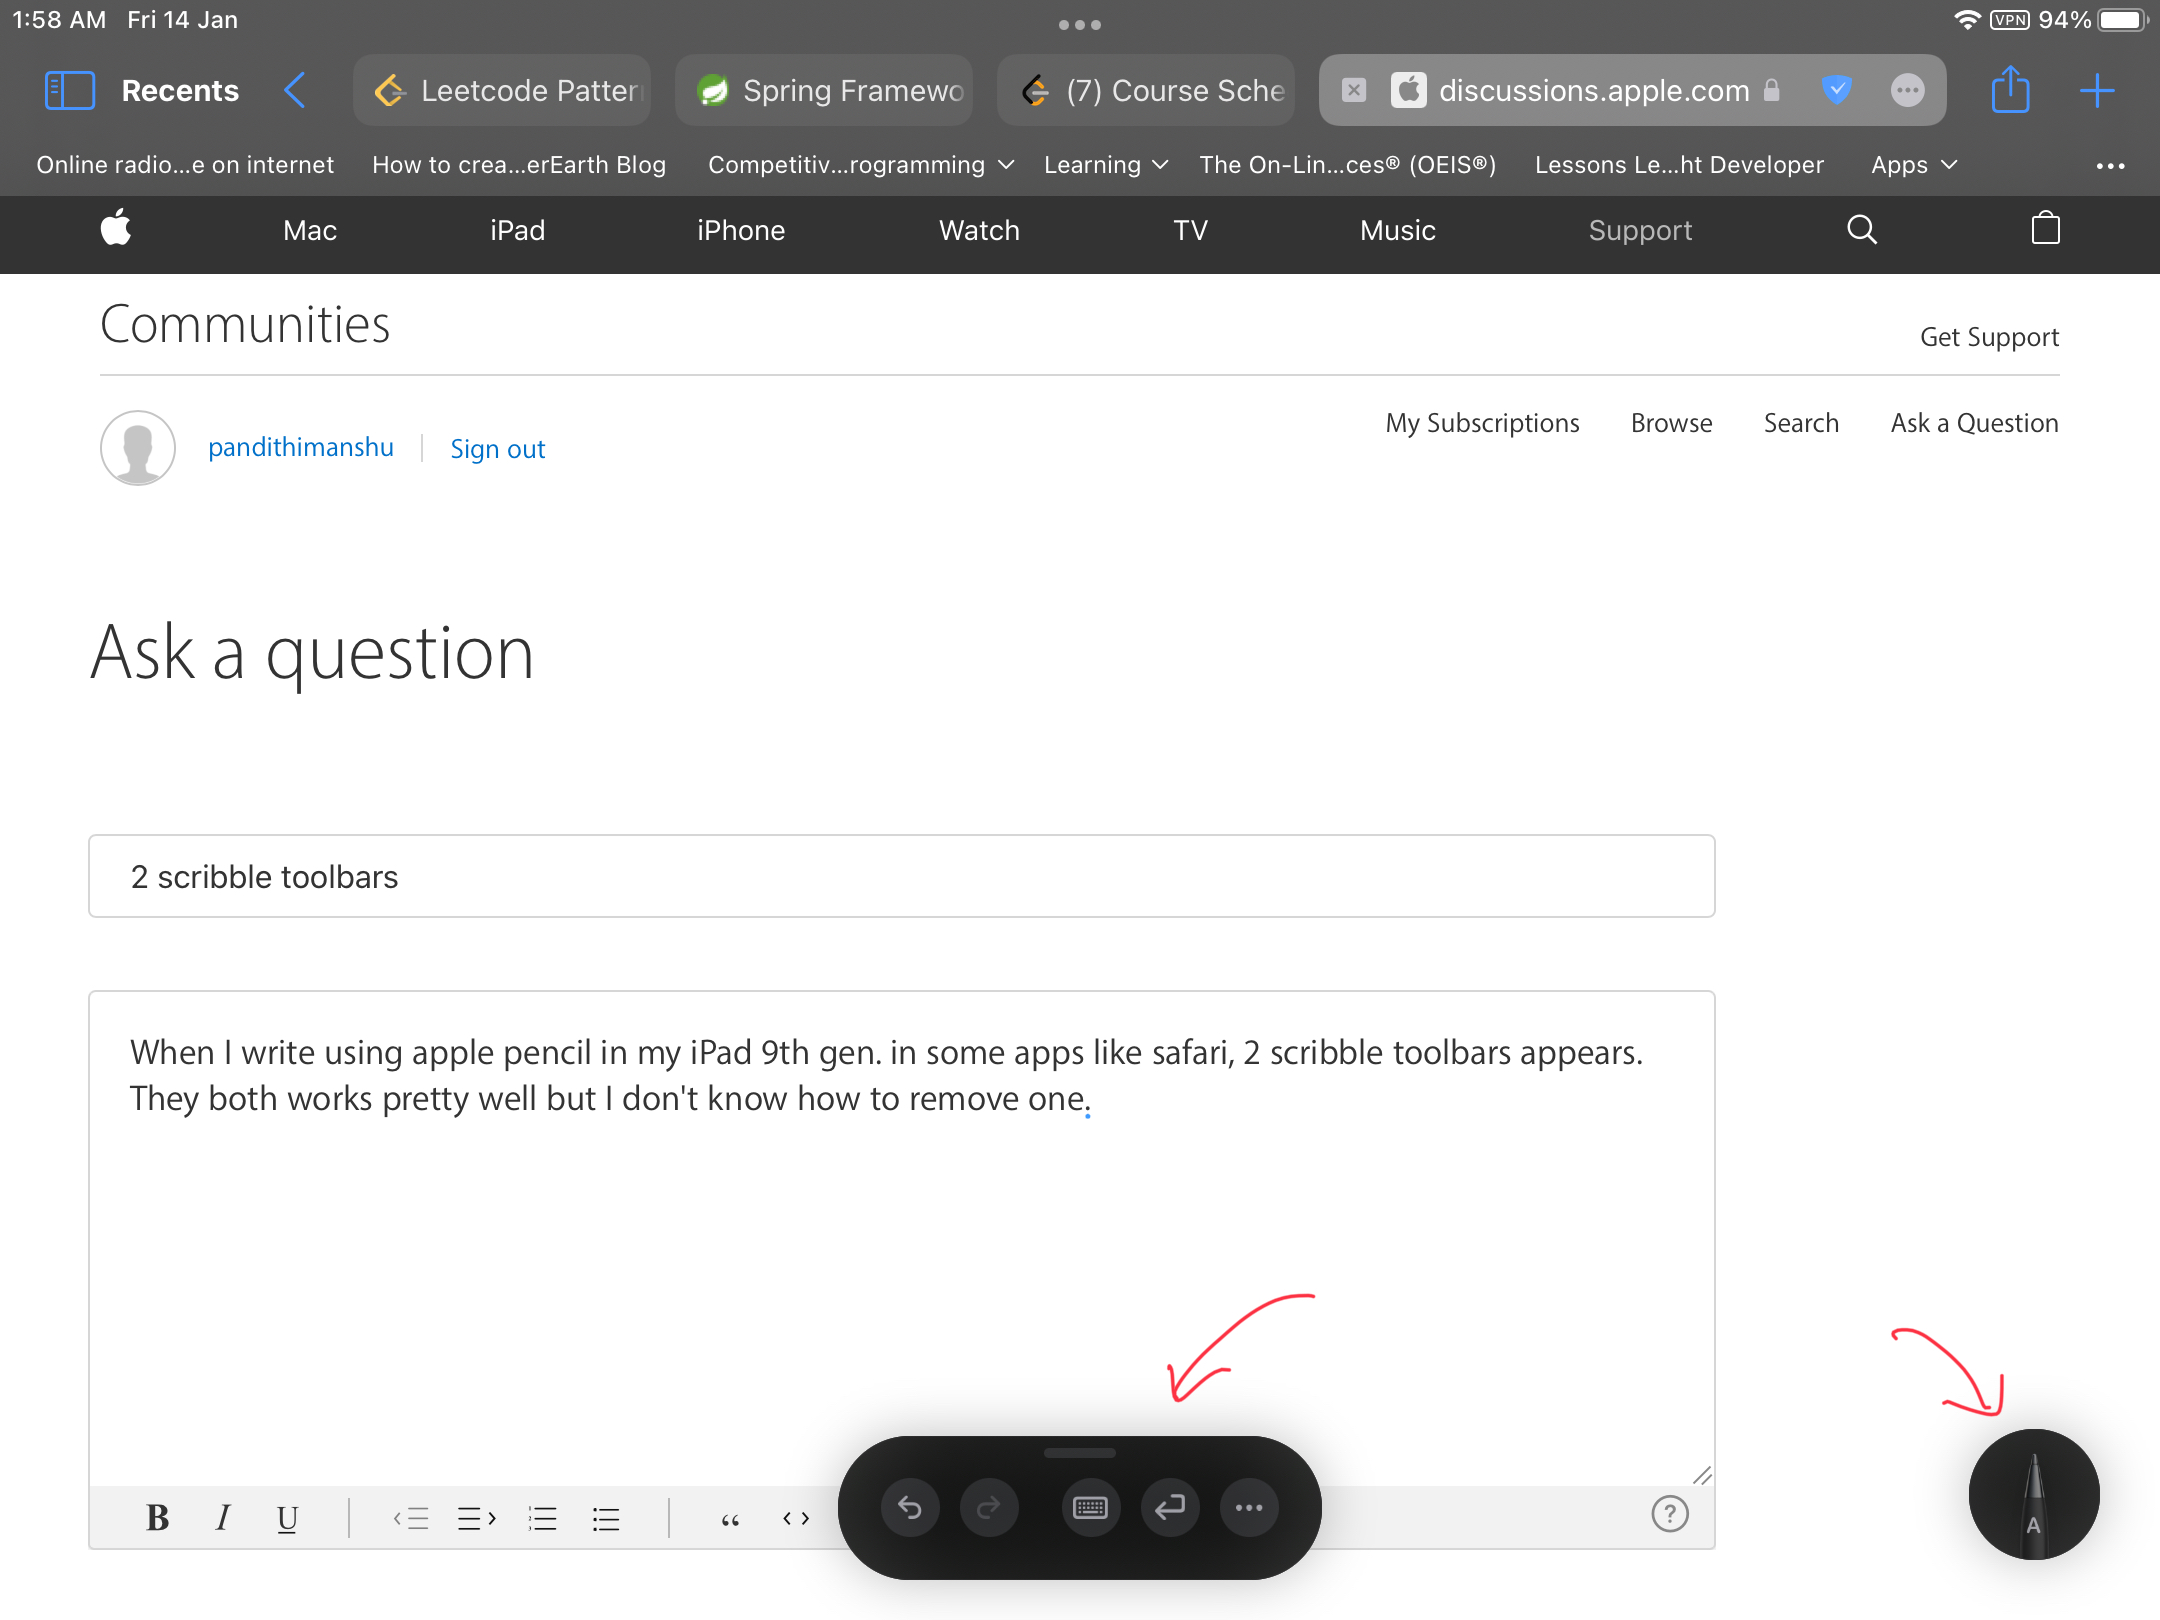Open the Apps dropdown in the favorites bar
The width and height of the screenshot is (2160, 1620).
click(1911, 164)
